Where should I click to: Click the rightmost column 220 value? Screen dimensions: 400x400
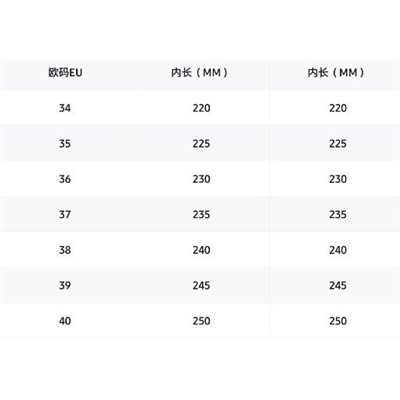click(x=338, y=108)
